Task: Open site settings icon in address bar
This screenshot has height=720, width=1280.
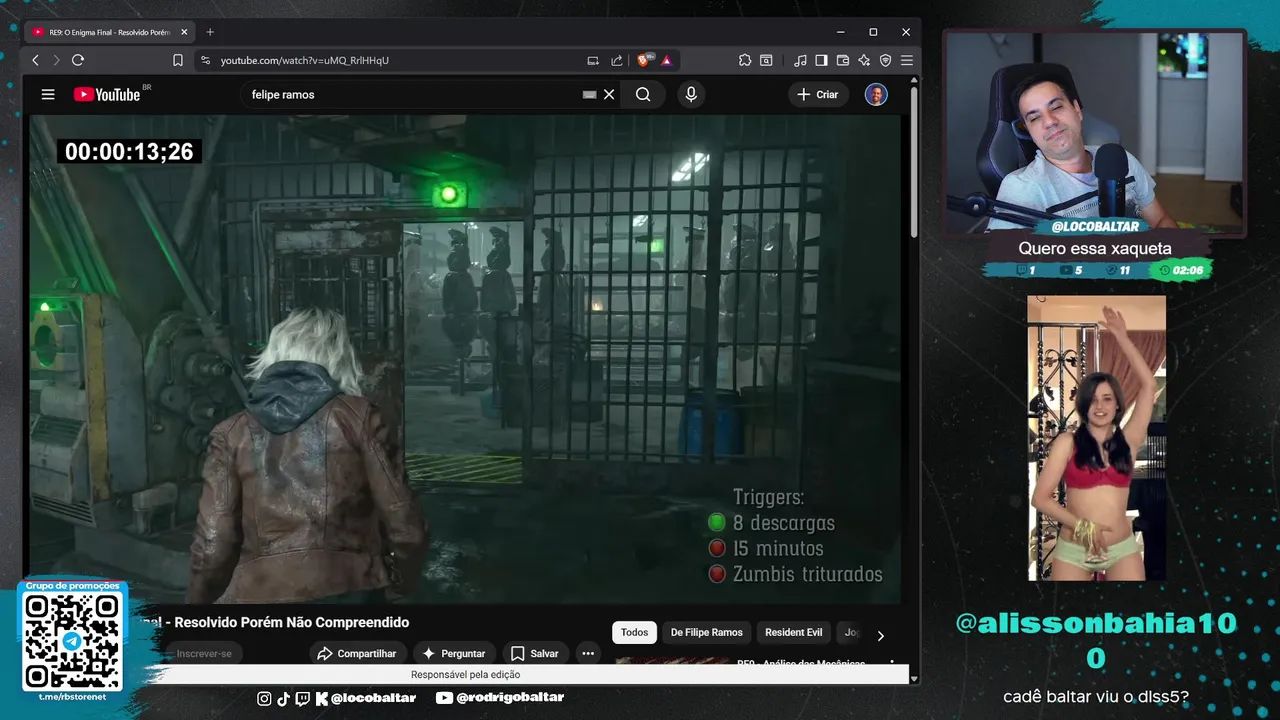Action: [x=205, y=60]
